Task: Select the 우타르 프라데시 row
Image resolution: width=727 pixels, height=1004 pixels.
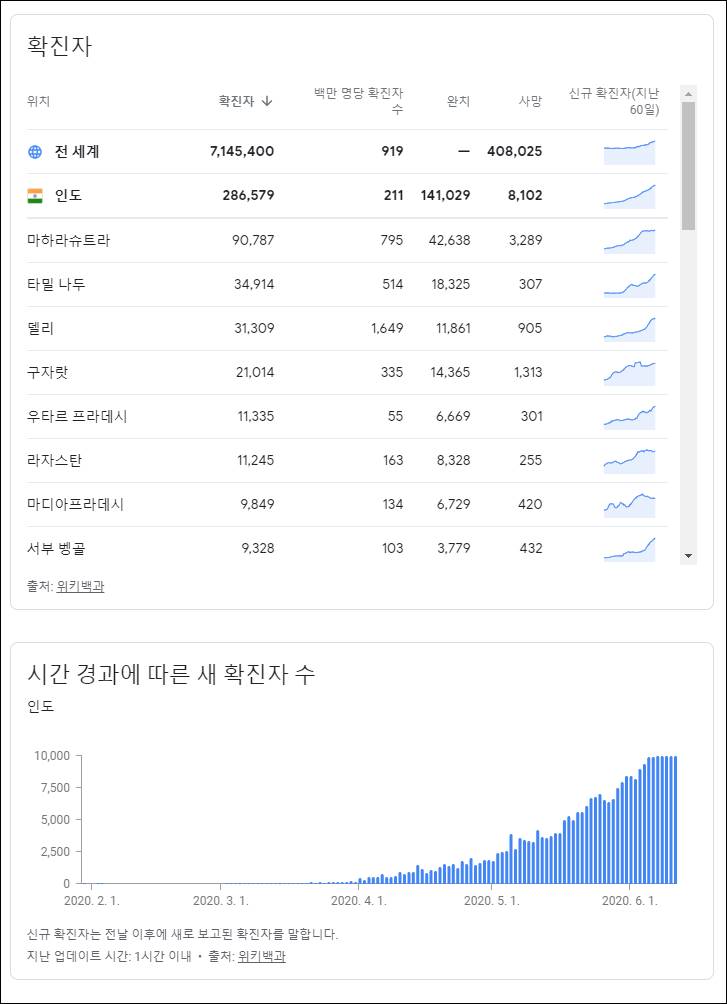Action: 347,416
